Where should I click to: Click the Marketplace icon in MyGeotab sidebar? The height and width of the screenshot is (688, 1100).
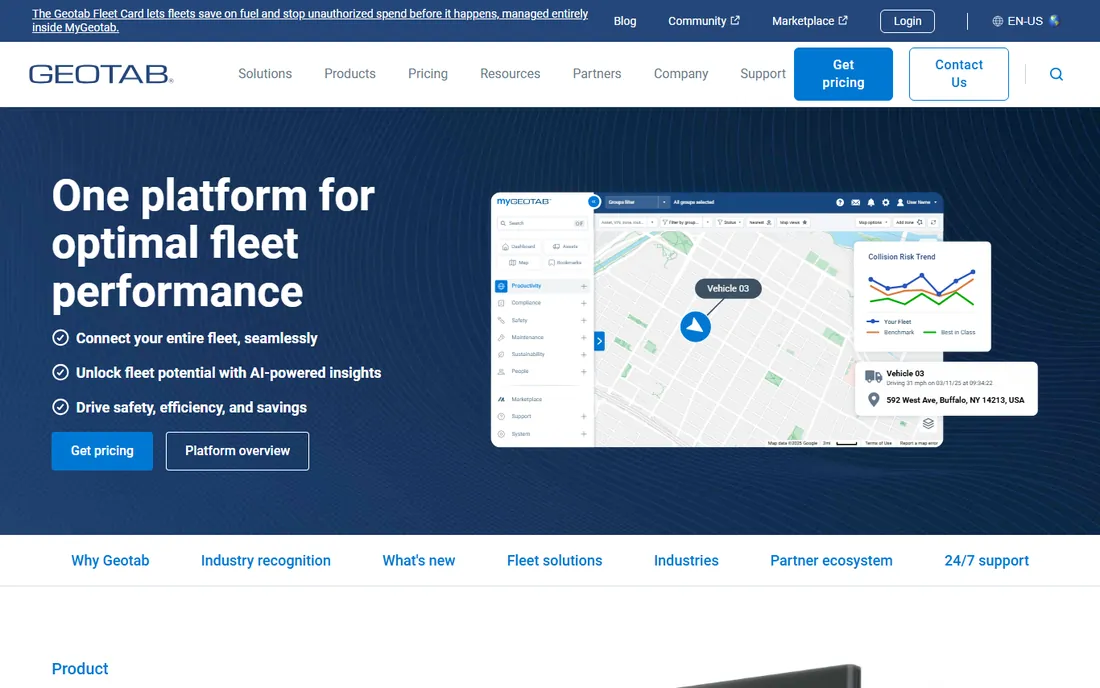pyautogui.click(x=501, y=399)
